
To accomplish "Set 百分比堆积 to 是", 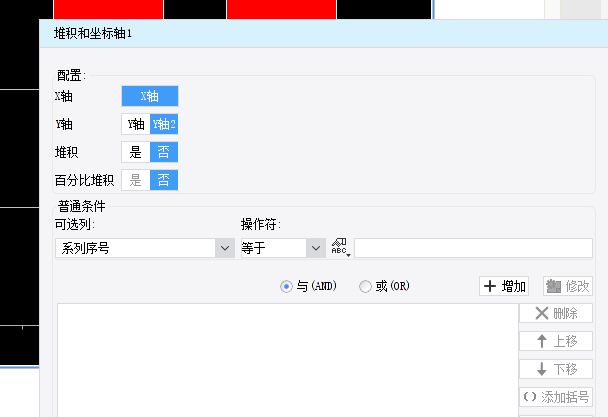I will (136, 180).
